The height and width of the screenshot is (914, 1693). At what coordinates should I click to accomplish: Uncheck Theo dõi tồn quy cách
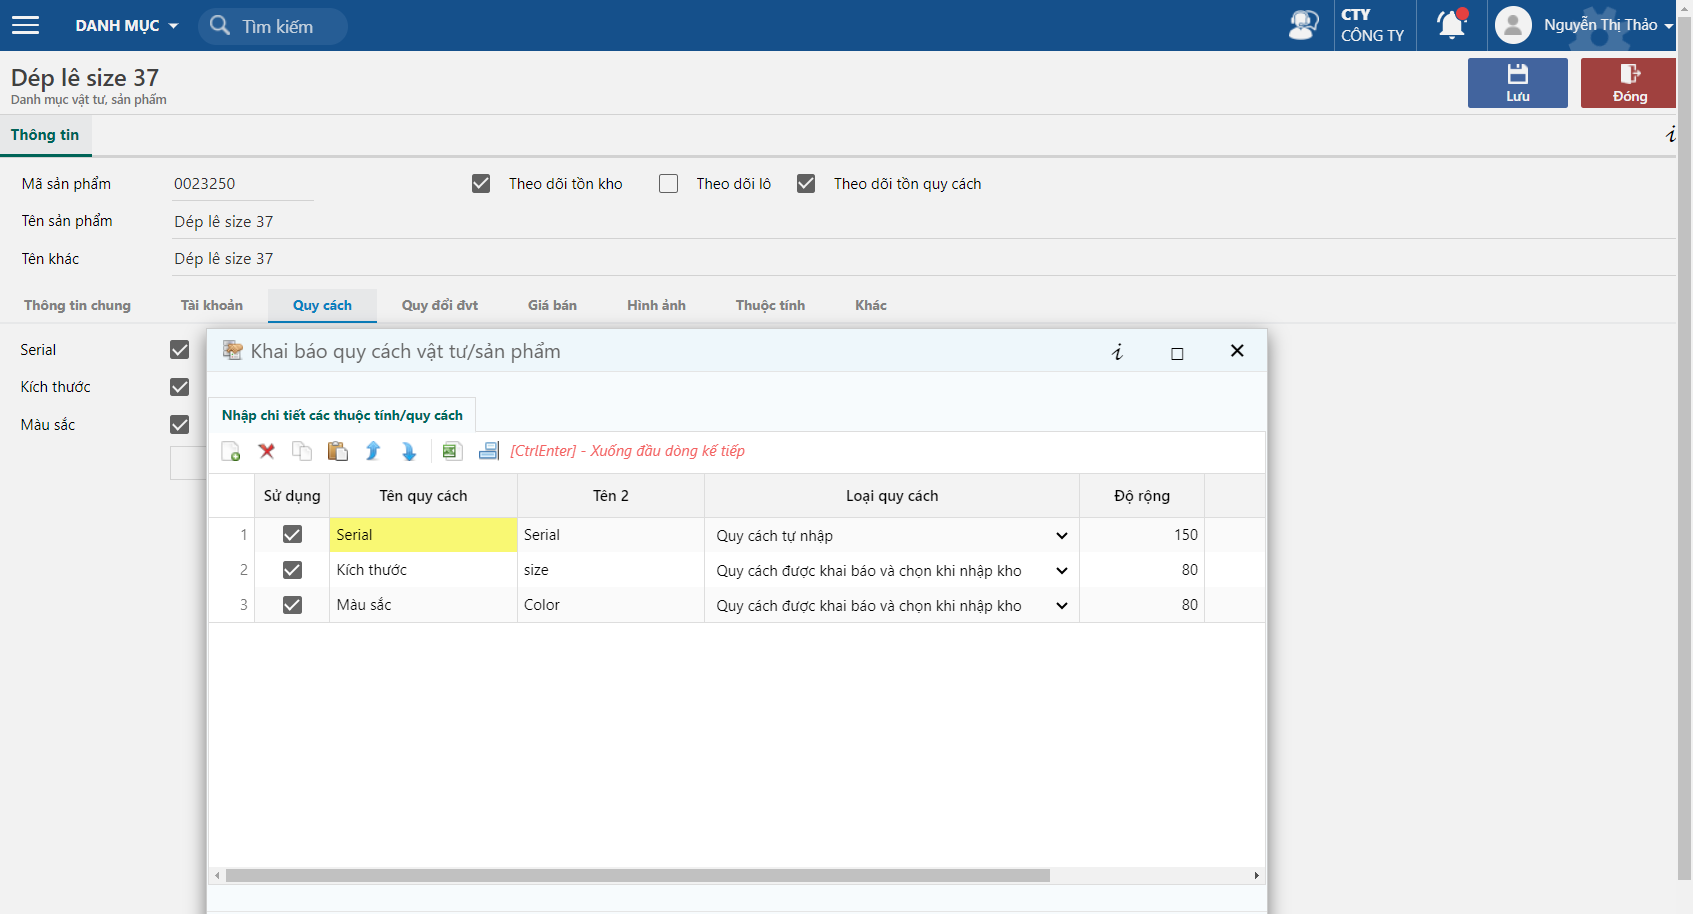pos(806,184)
